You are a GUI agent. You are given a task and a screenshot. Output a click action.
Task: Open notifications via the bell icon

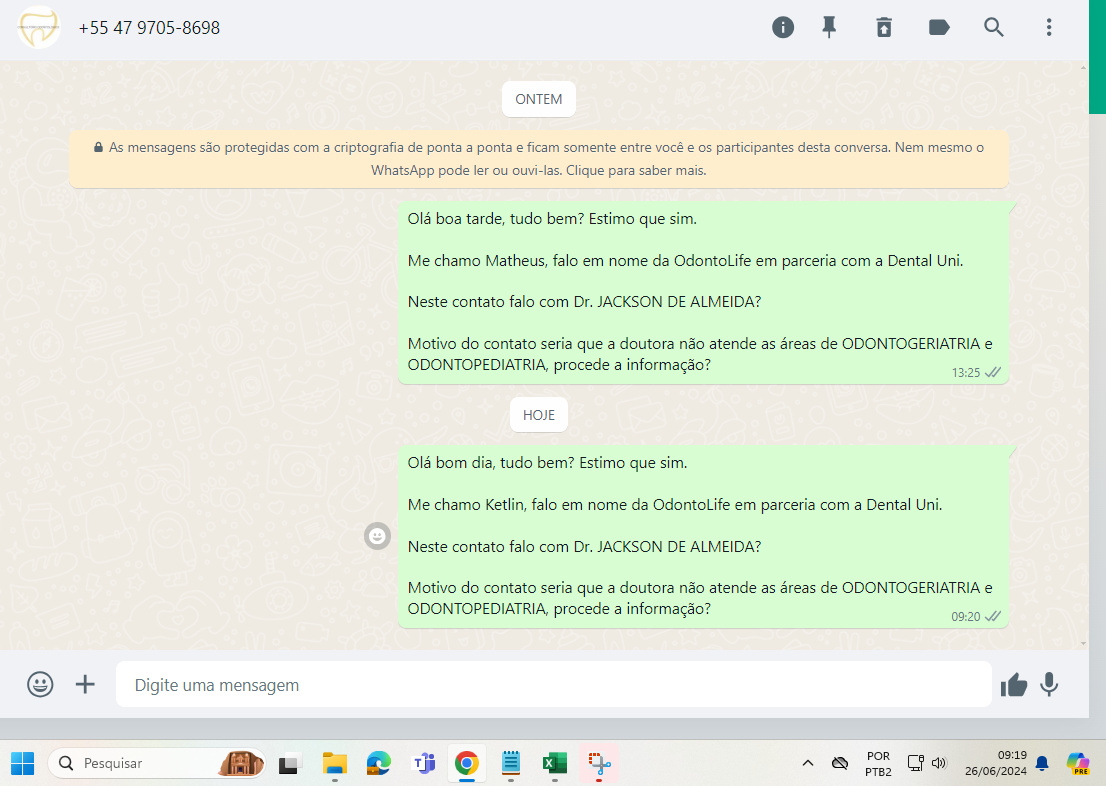(1042, 763)
